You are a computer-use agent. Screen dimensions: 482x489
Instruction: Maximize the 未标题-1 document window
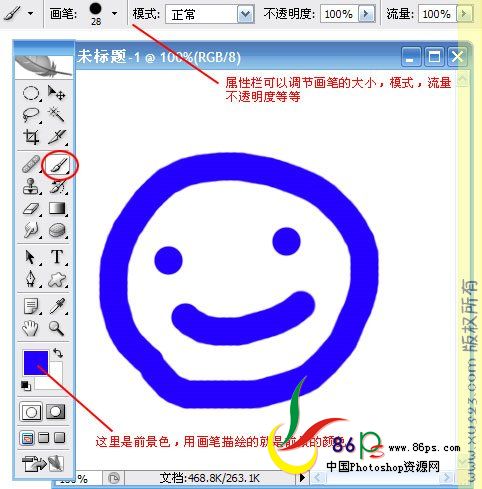click(433, 57)
